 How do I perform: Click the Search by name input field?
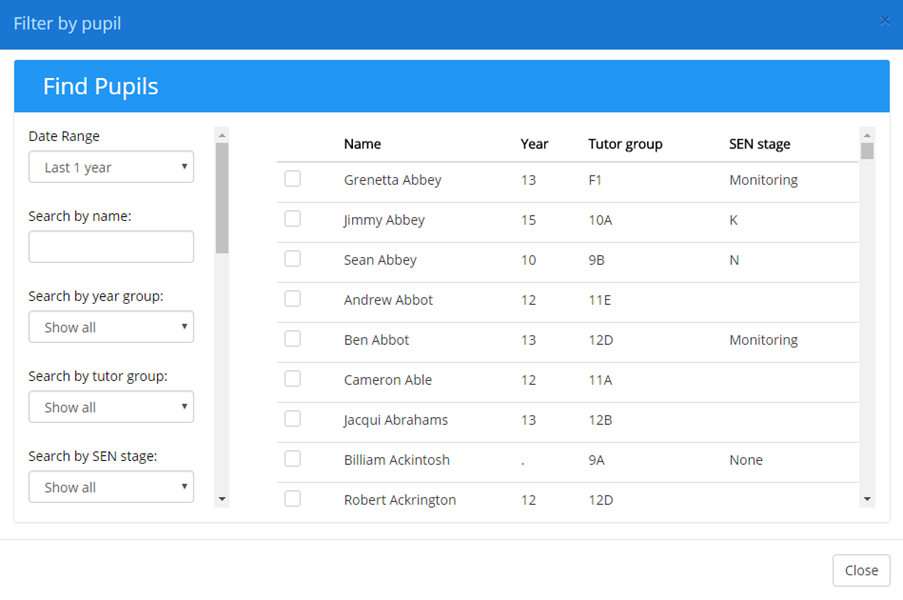(x=111, y=246)
